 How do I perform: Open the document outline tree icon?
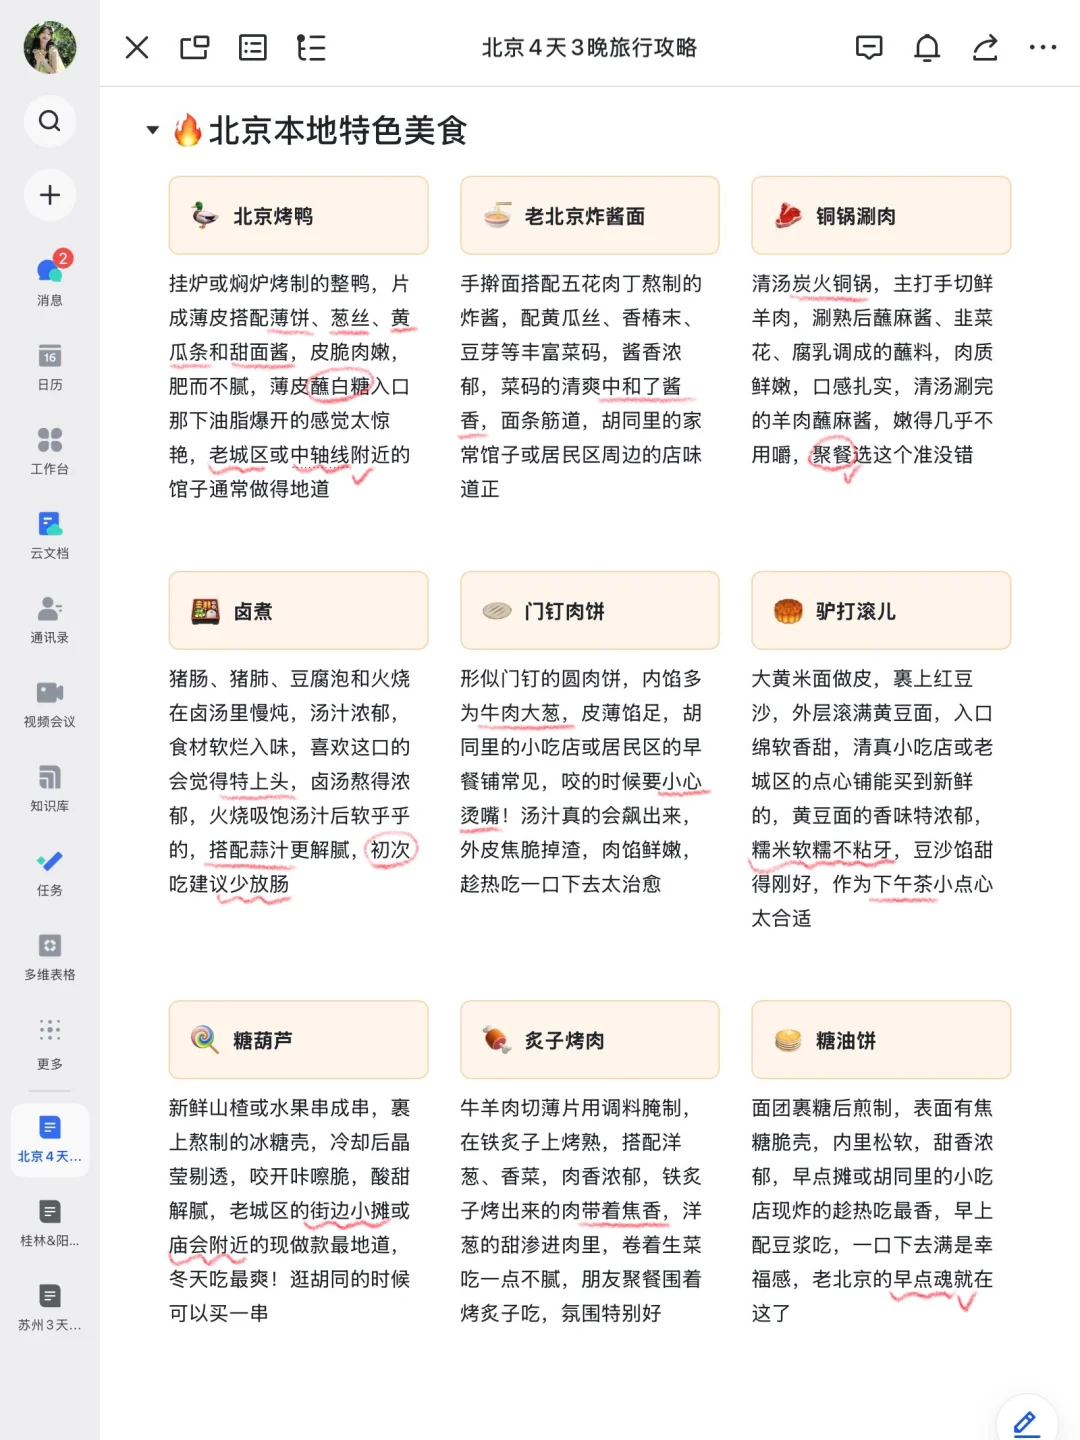[x=312, y=47]
